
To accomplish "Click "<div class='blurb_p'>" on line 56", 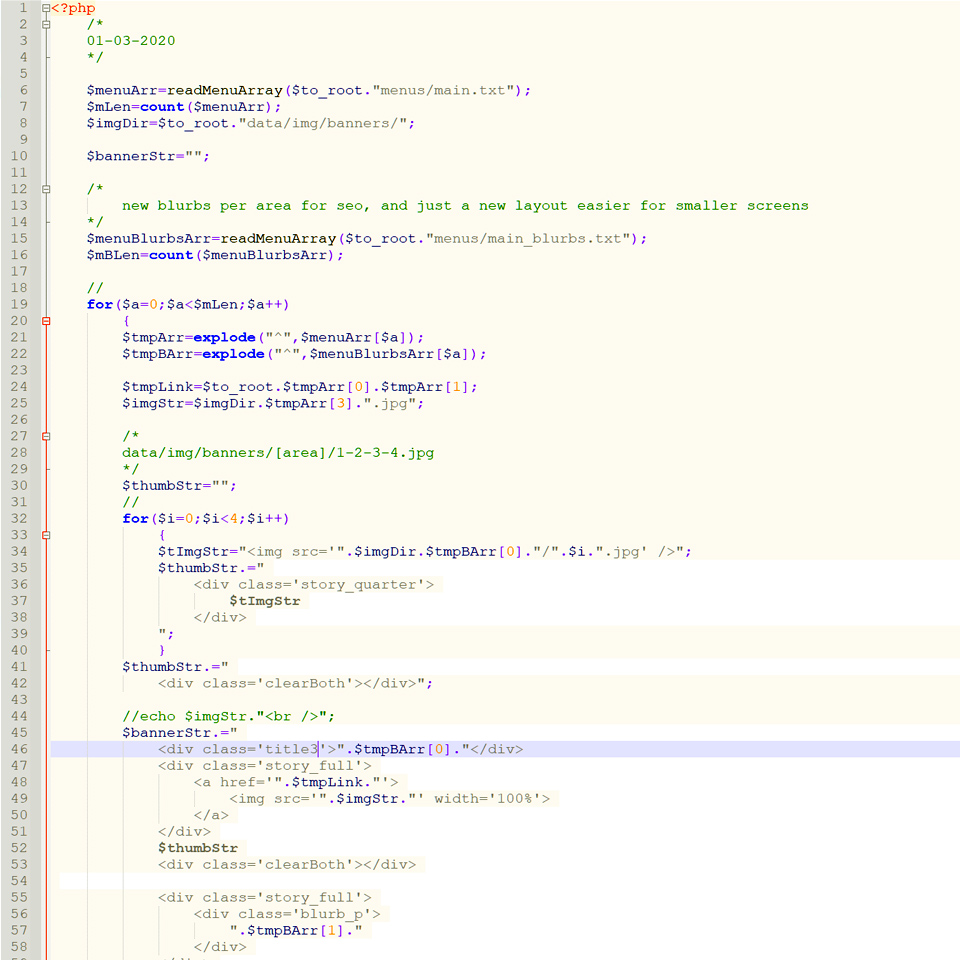I will 287,914.
